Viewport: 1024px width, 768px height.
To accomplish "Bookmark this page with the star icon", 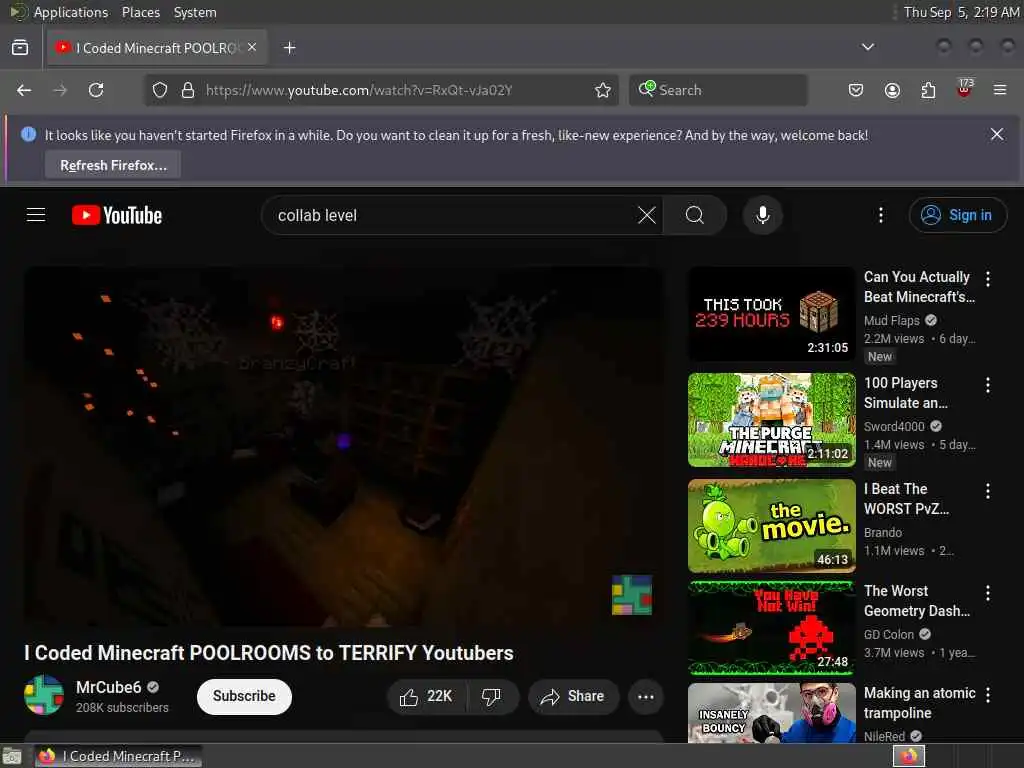I will [x=603, y=90].
